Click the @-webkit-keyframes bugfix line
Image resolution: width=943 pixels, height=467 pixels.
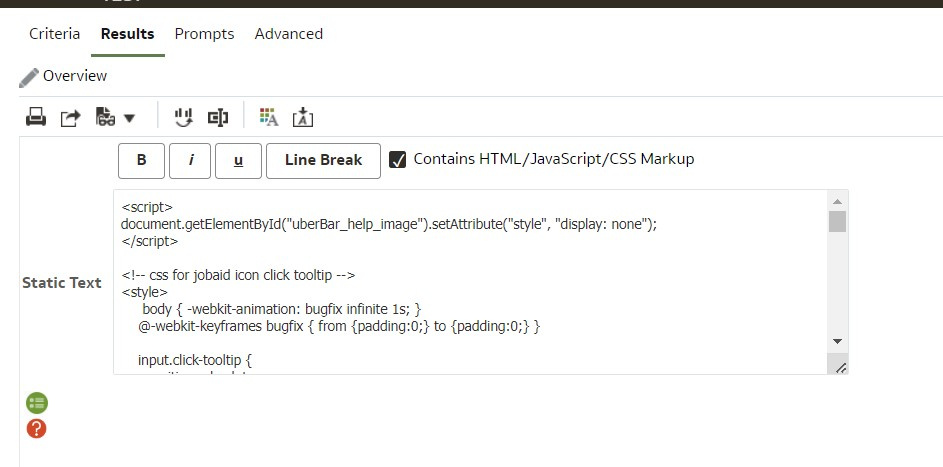[x=339, y=326]
